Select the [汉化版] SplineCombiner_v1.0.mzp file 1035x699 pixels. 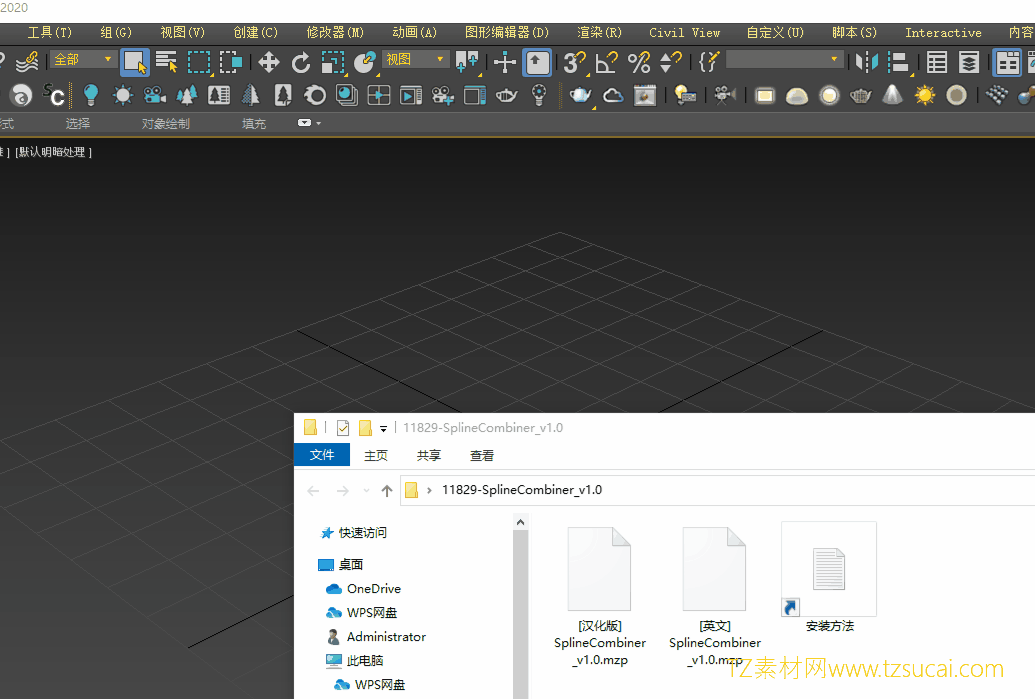[599, 597]
